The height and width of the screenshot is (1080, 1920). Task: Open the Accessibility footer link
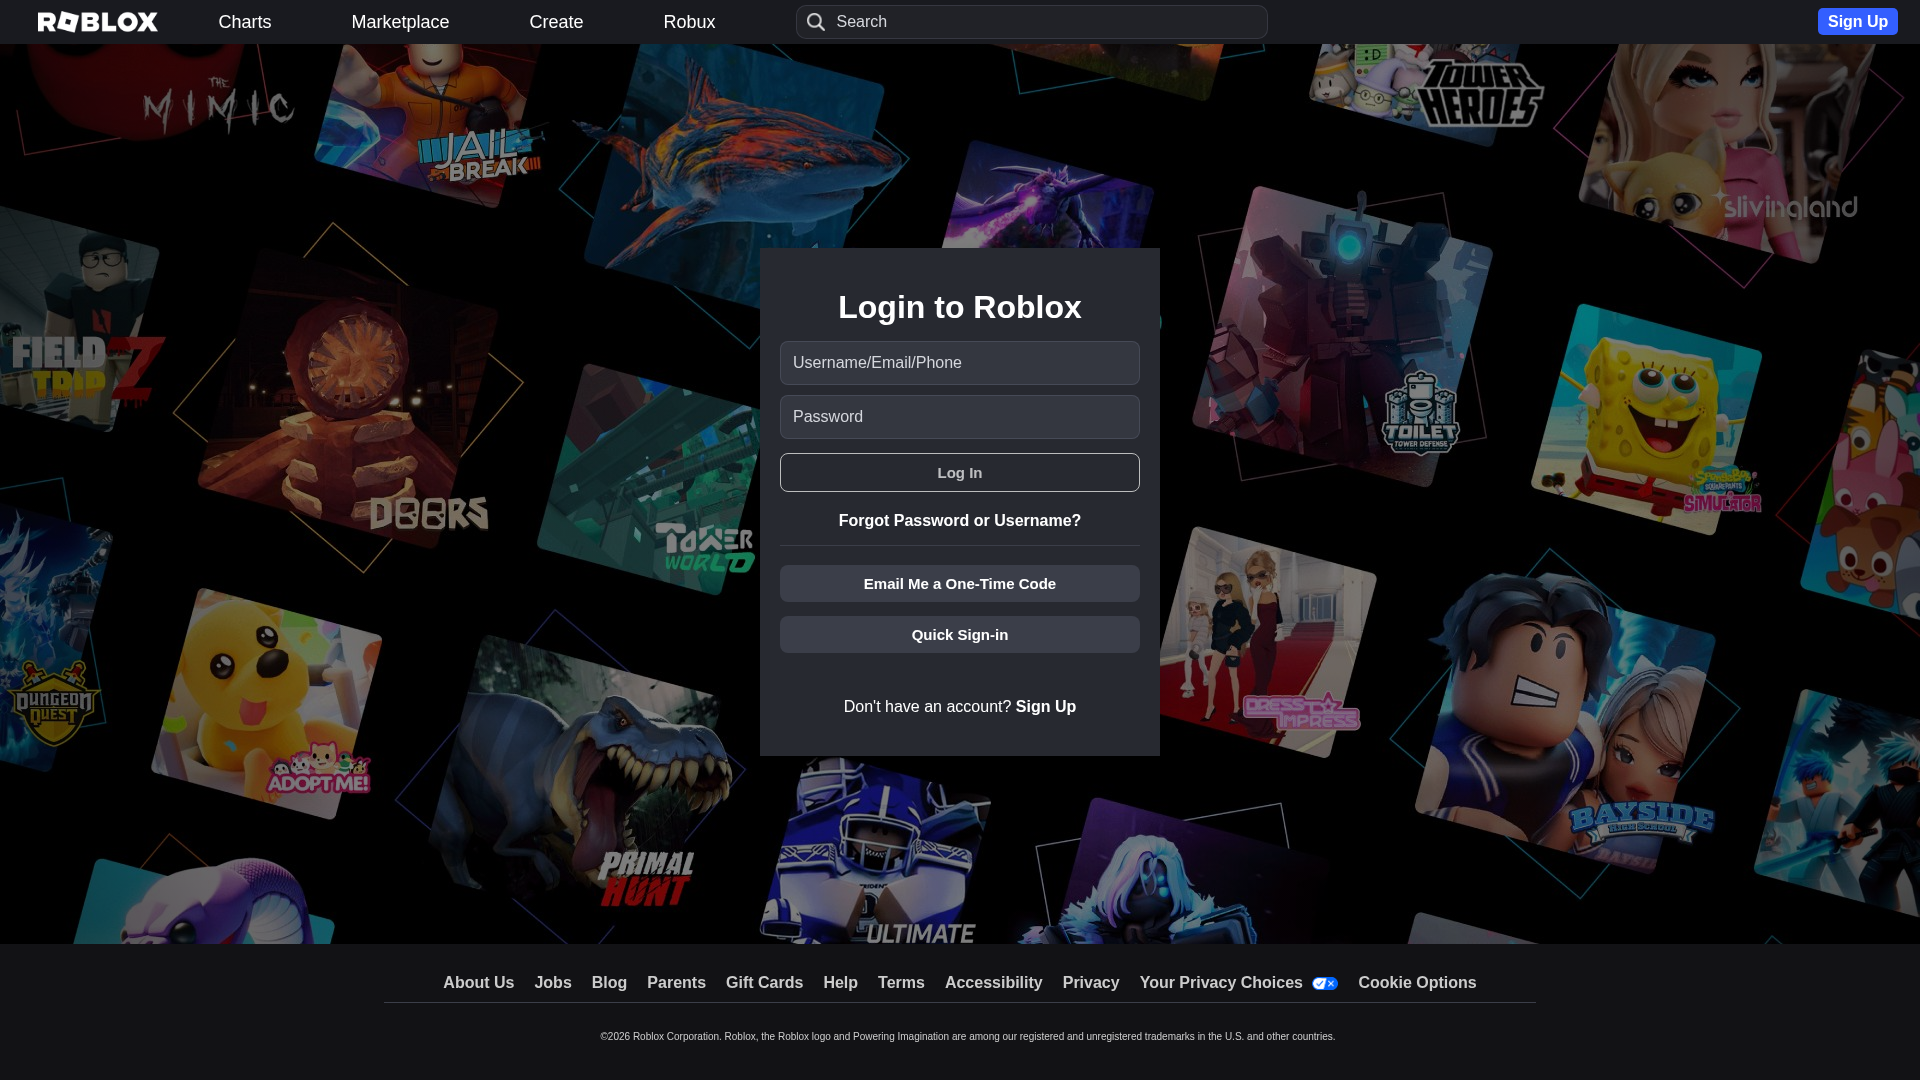(994, 983)
